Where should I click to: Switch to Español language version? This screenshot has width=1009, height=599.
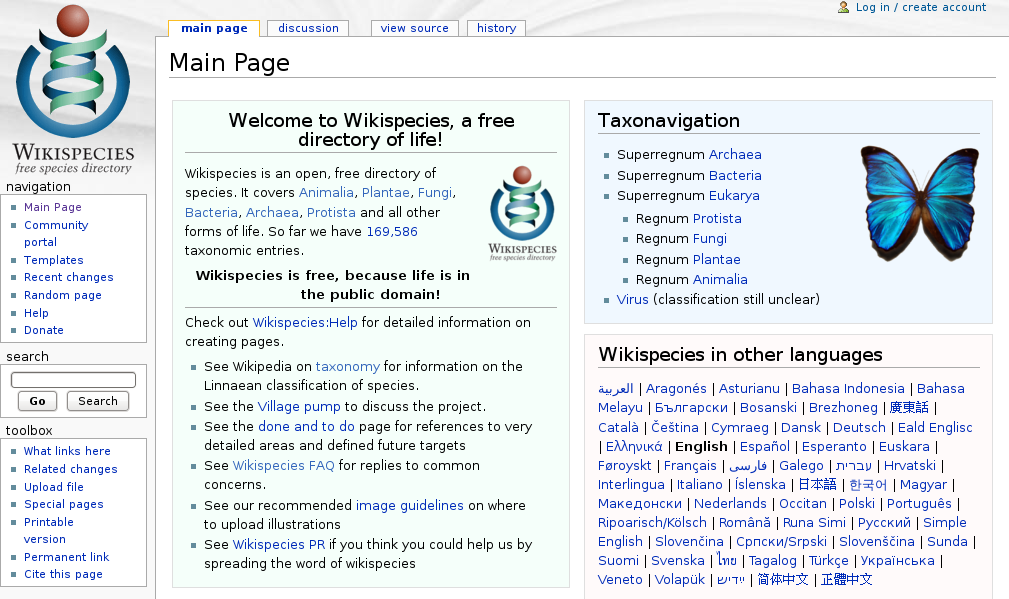(764, 447)
